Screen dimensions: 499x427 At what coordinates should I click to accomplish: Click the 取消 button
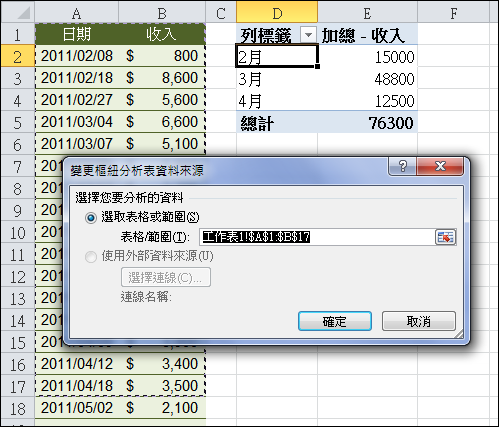click(419, 321)
